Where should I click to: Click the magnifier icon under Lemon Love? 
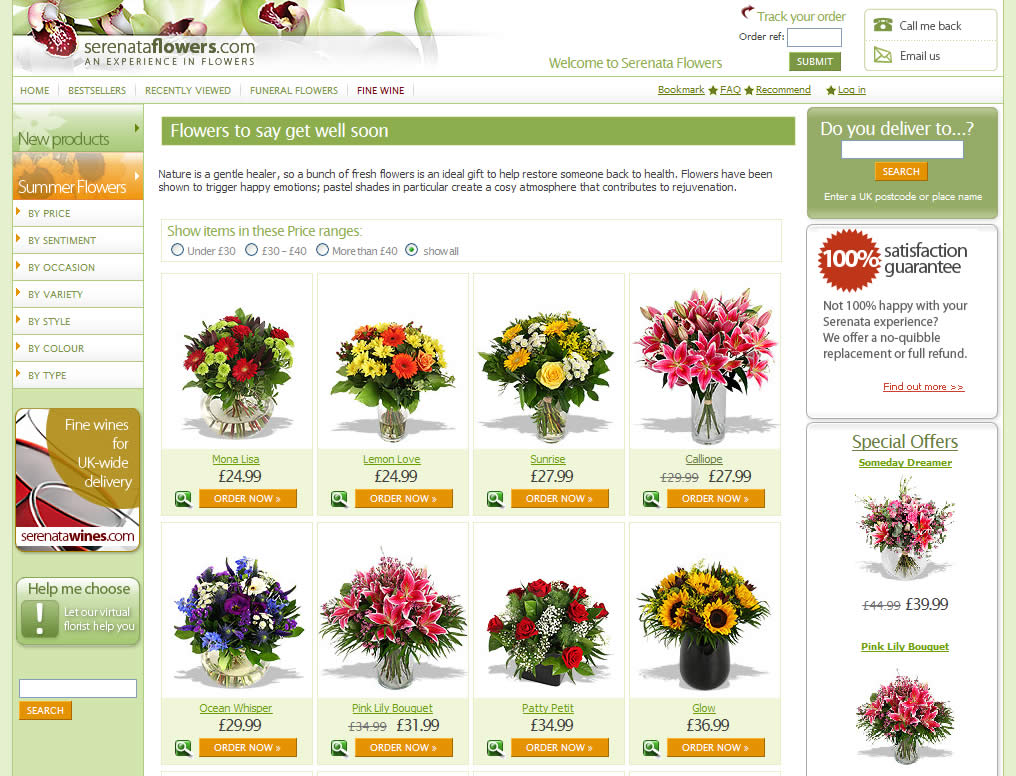pyautogui.click(x=340, y=499)
